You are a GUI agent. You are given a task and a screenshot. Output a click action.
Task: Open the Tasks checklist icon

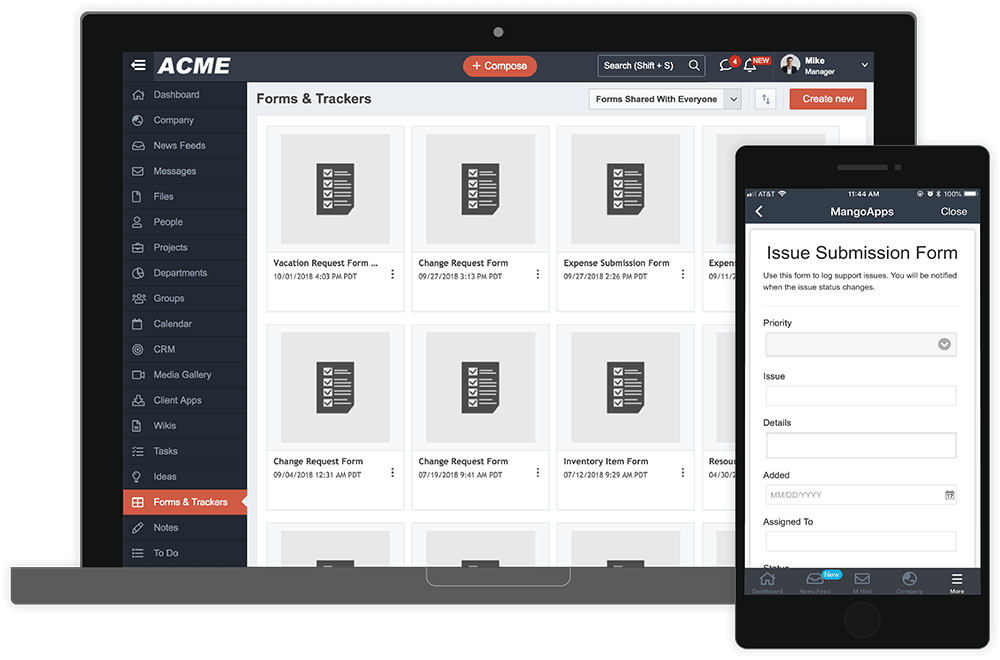(138, 451)
